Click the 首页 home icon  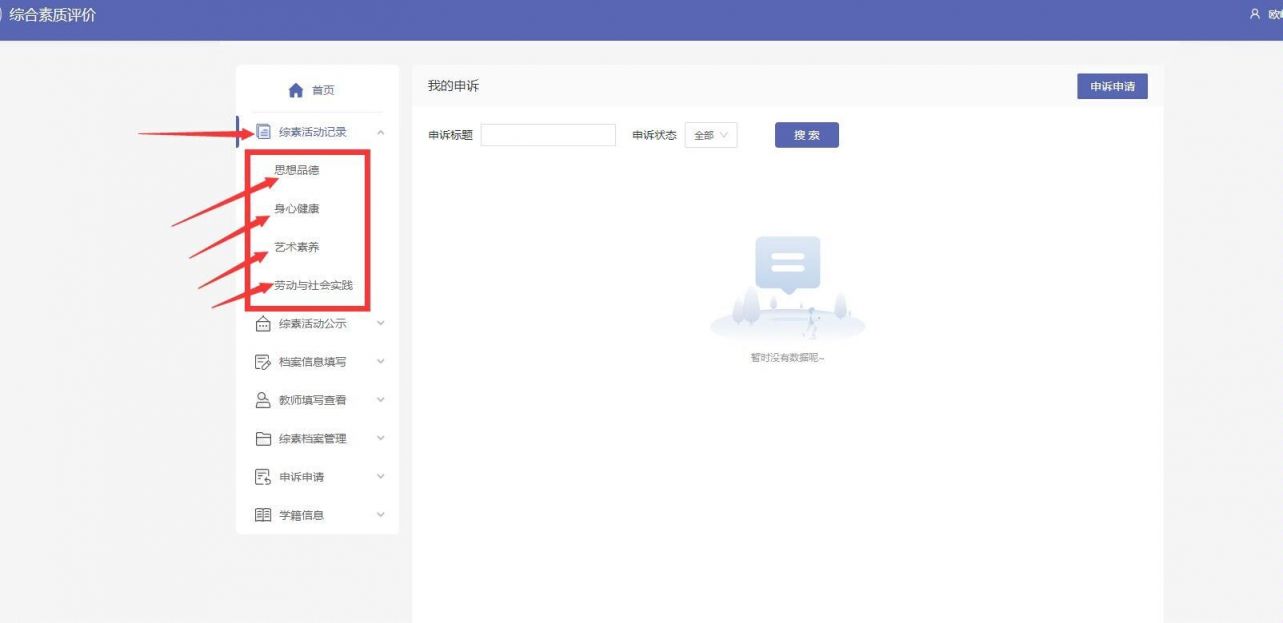pyautogui.click(x=295, y=90)
